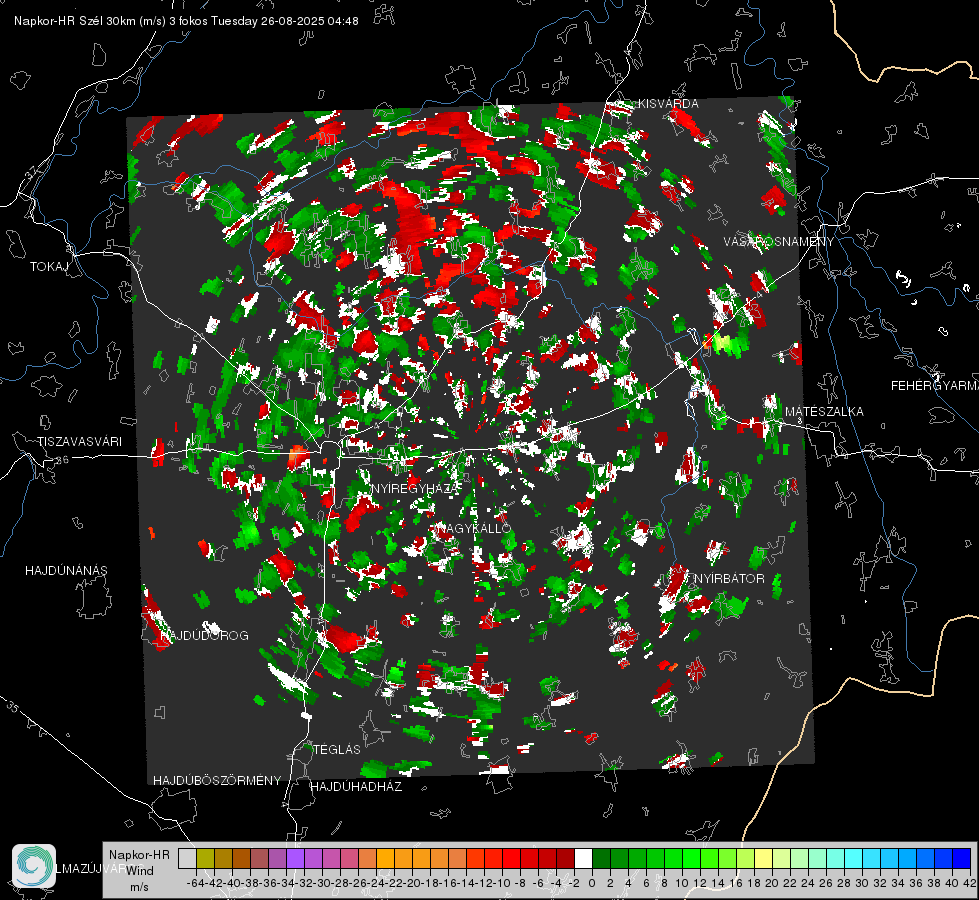Click the gray first swatch in the legend

pyautogui.click(x=187, y=859)
